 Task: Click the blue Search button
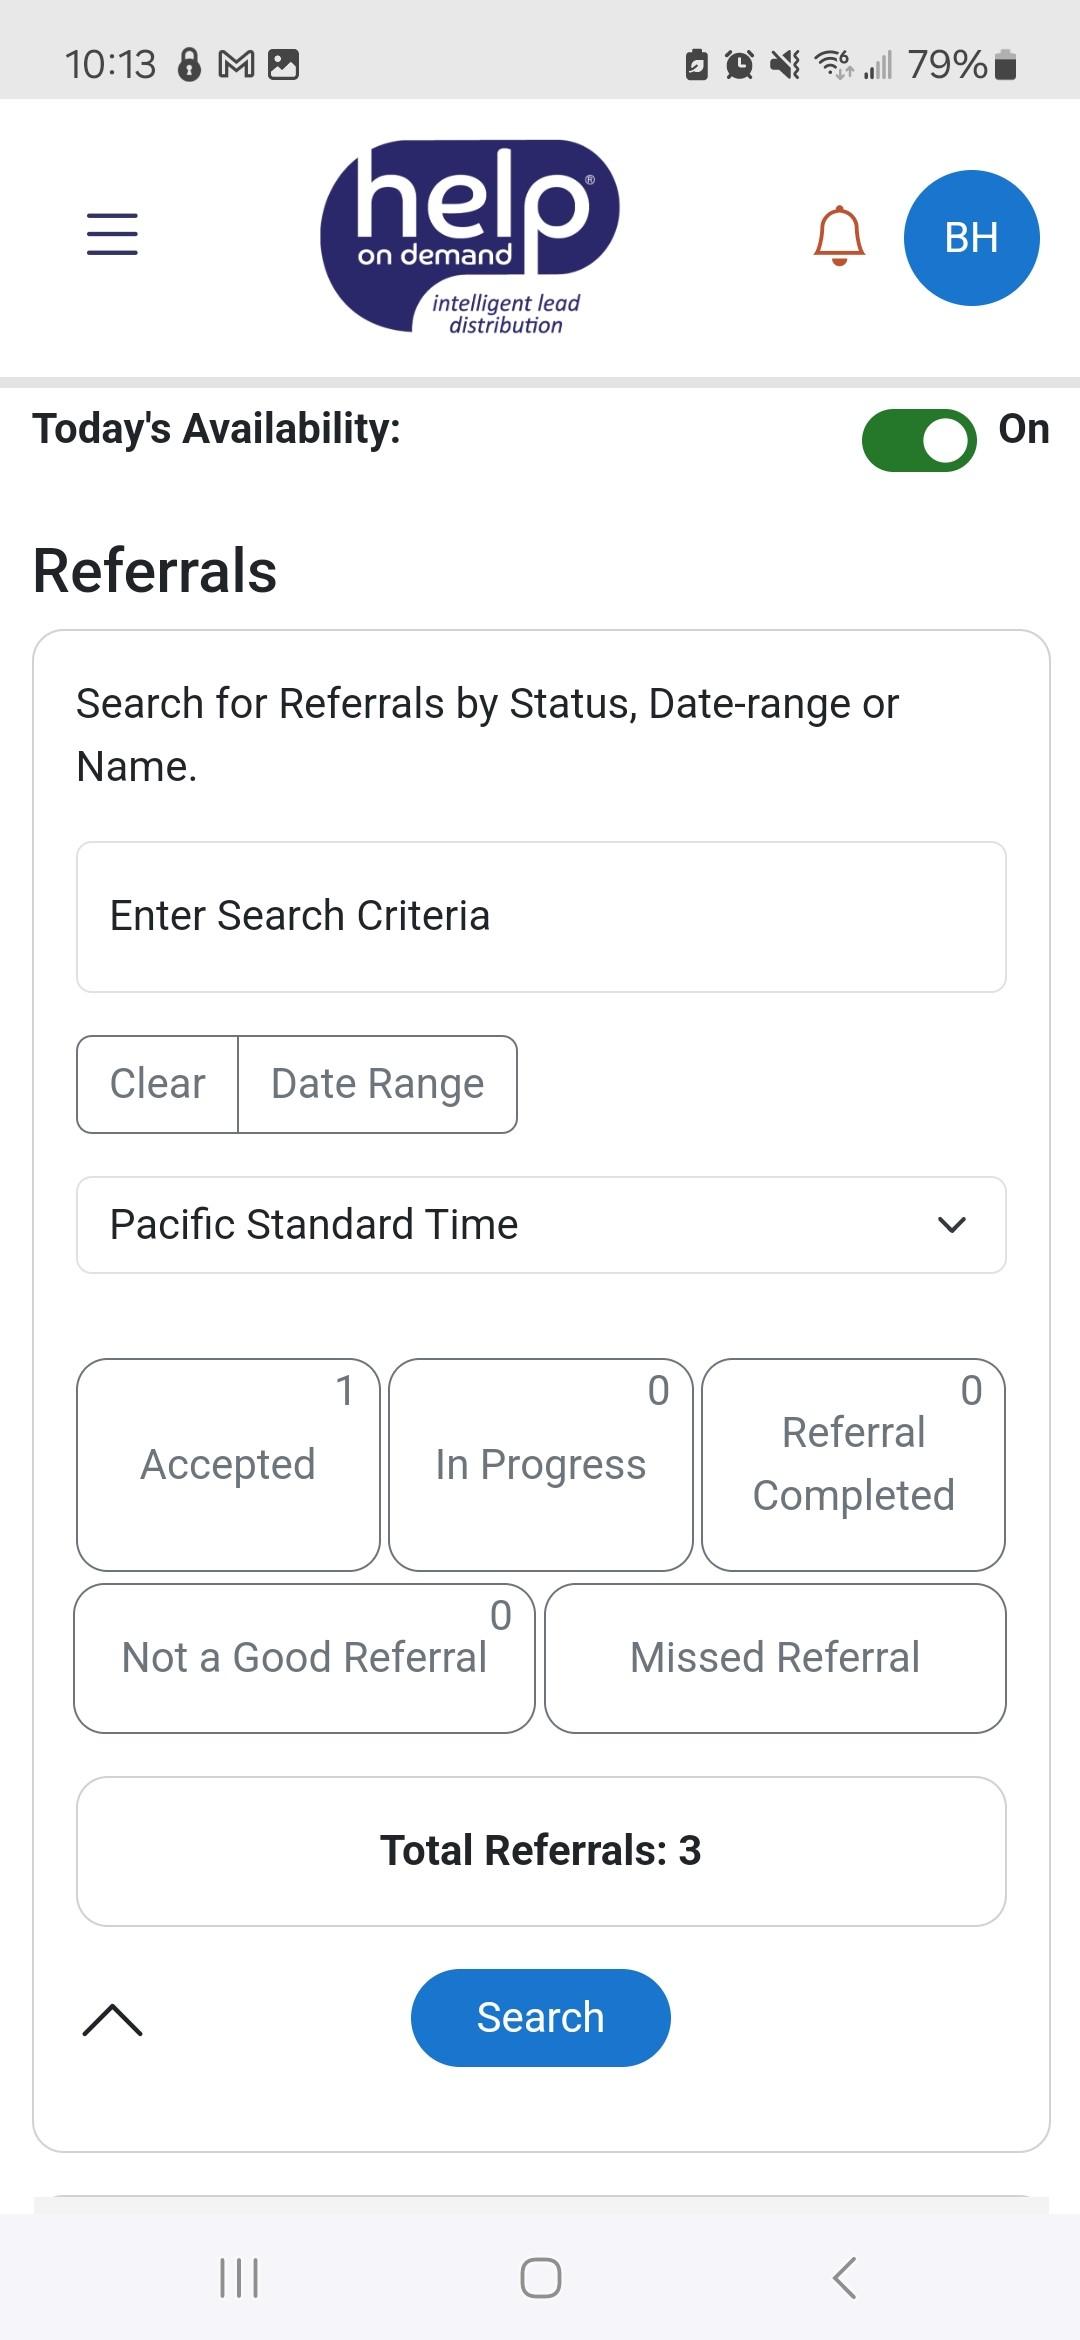(x=540, y=2018)
